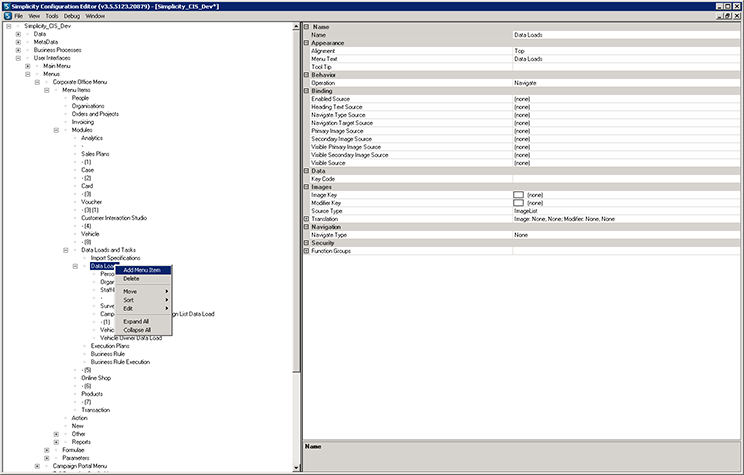Collapse the Modules tree node
744x475 pixels.
(x=56, y=130)
